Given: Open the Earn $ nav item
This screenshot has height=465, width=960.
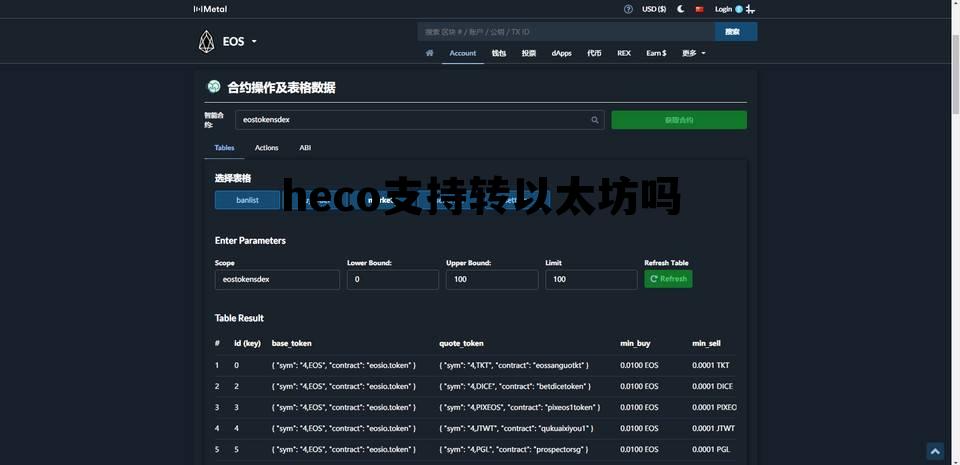Looking at the screenshot, I should (x=656, y=53).
